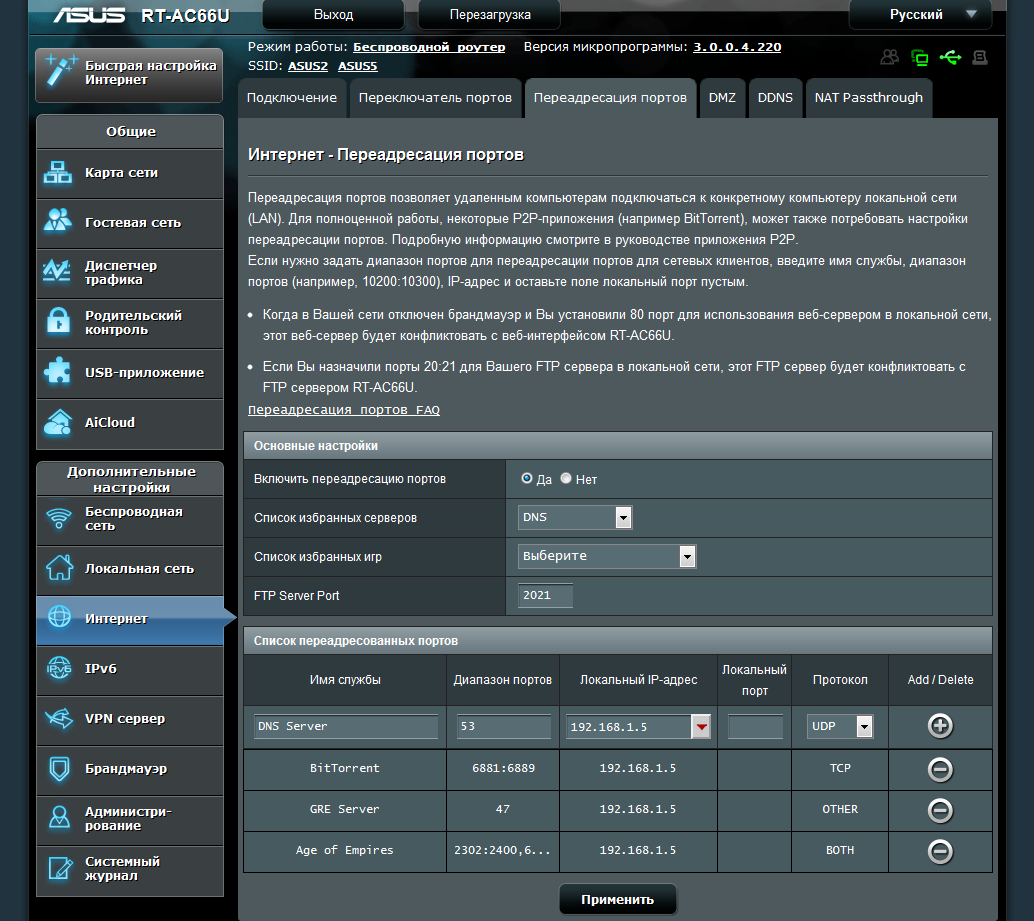Select Нет to disable port forwarding

click(566, 479)
